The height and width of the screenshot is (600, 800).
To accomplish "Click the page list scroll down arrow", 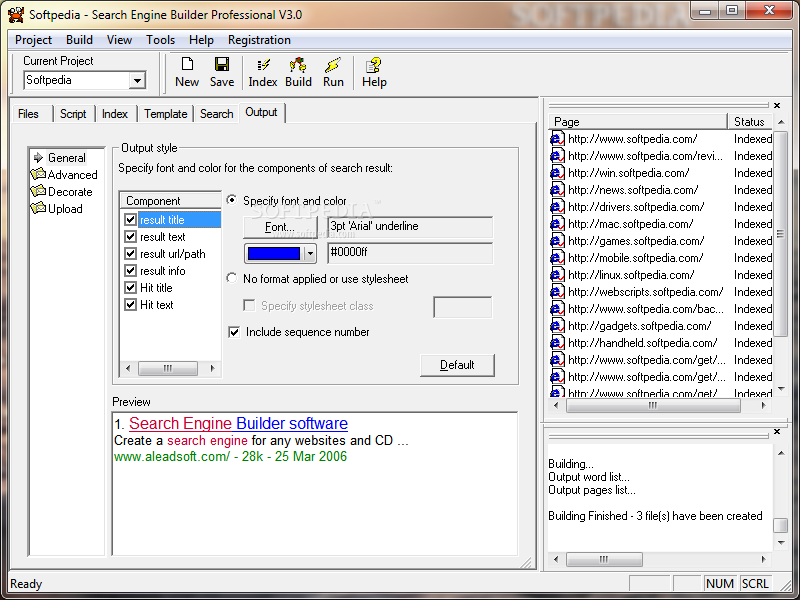I will click(x=781, y=390).
